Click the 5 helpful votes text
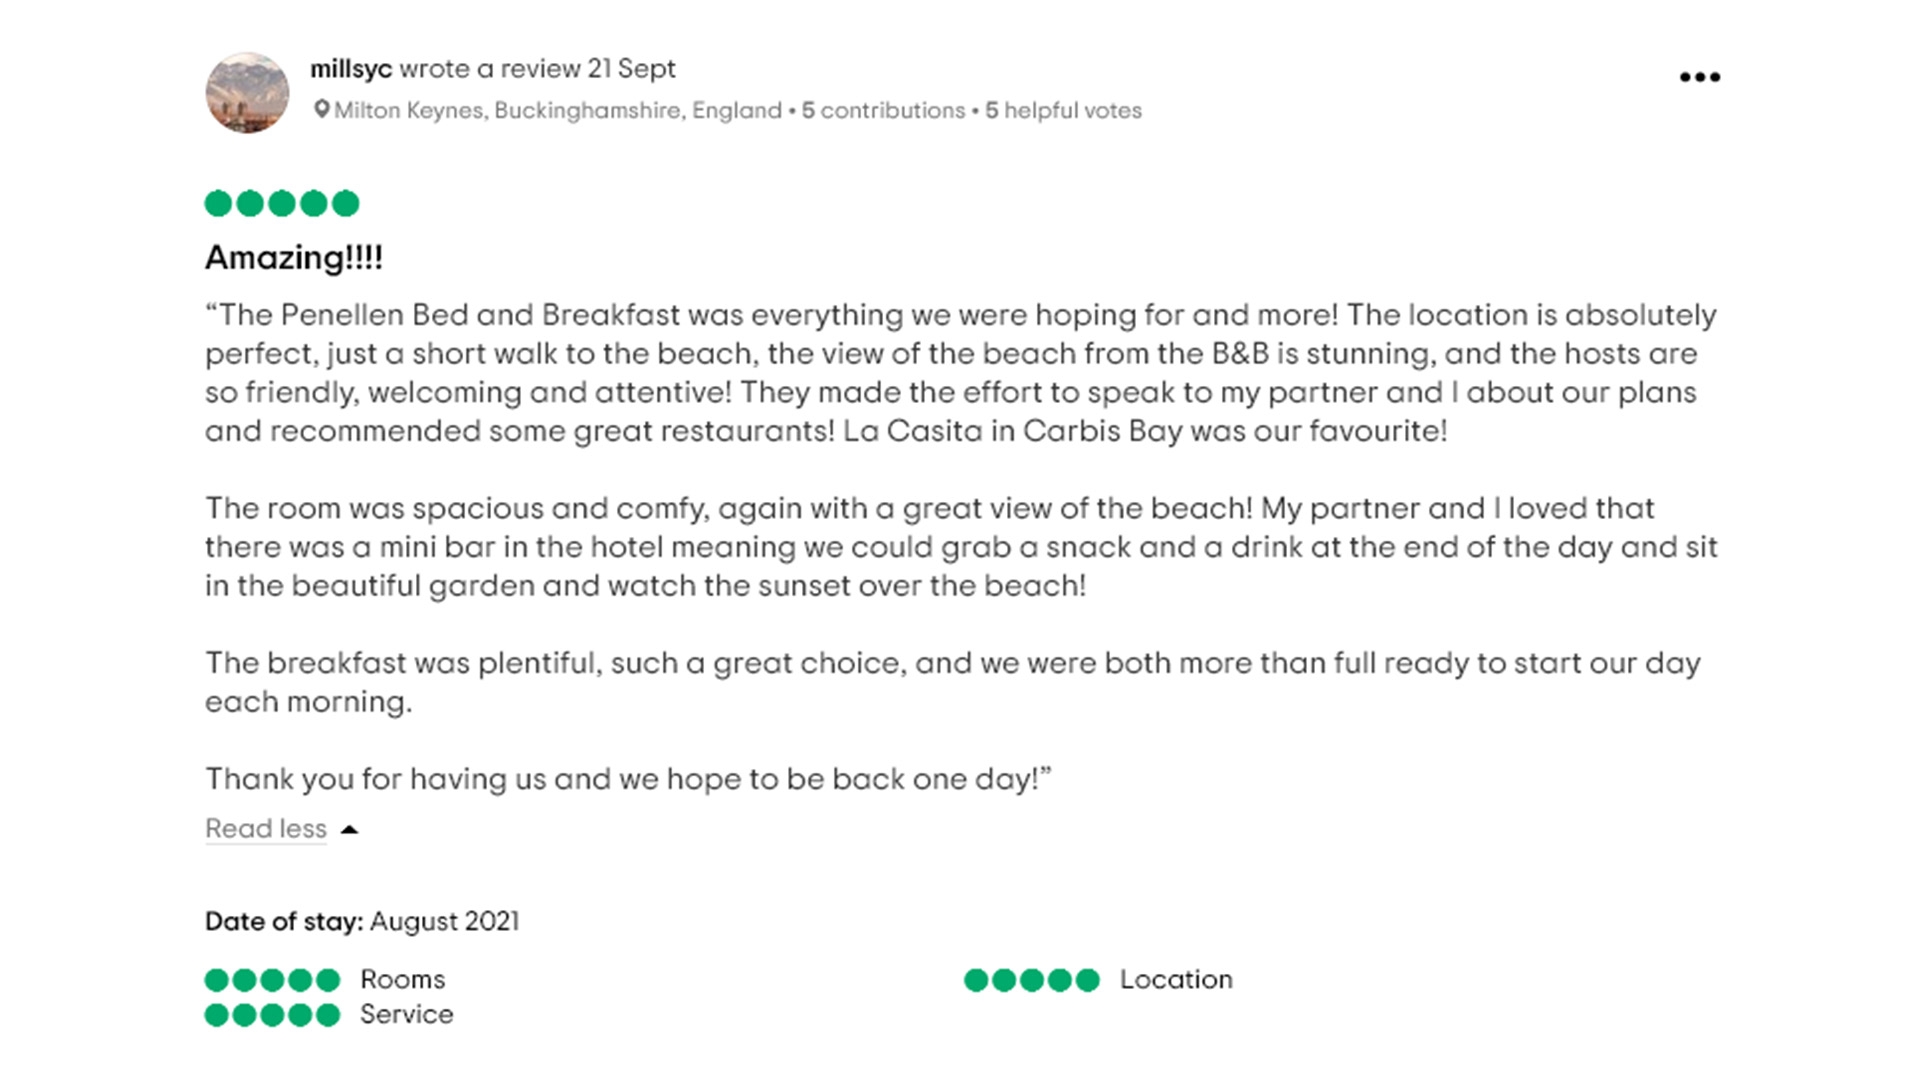This screenshot has height=1080, width=1920. click(x=1063, y=110)
